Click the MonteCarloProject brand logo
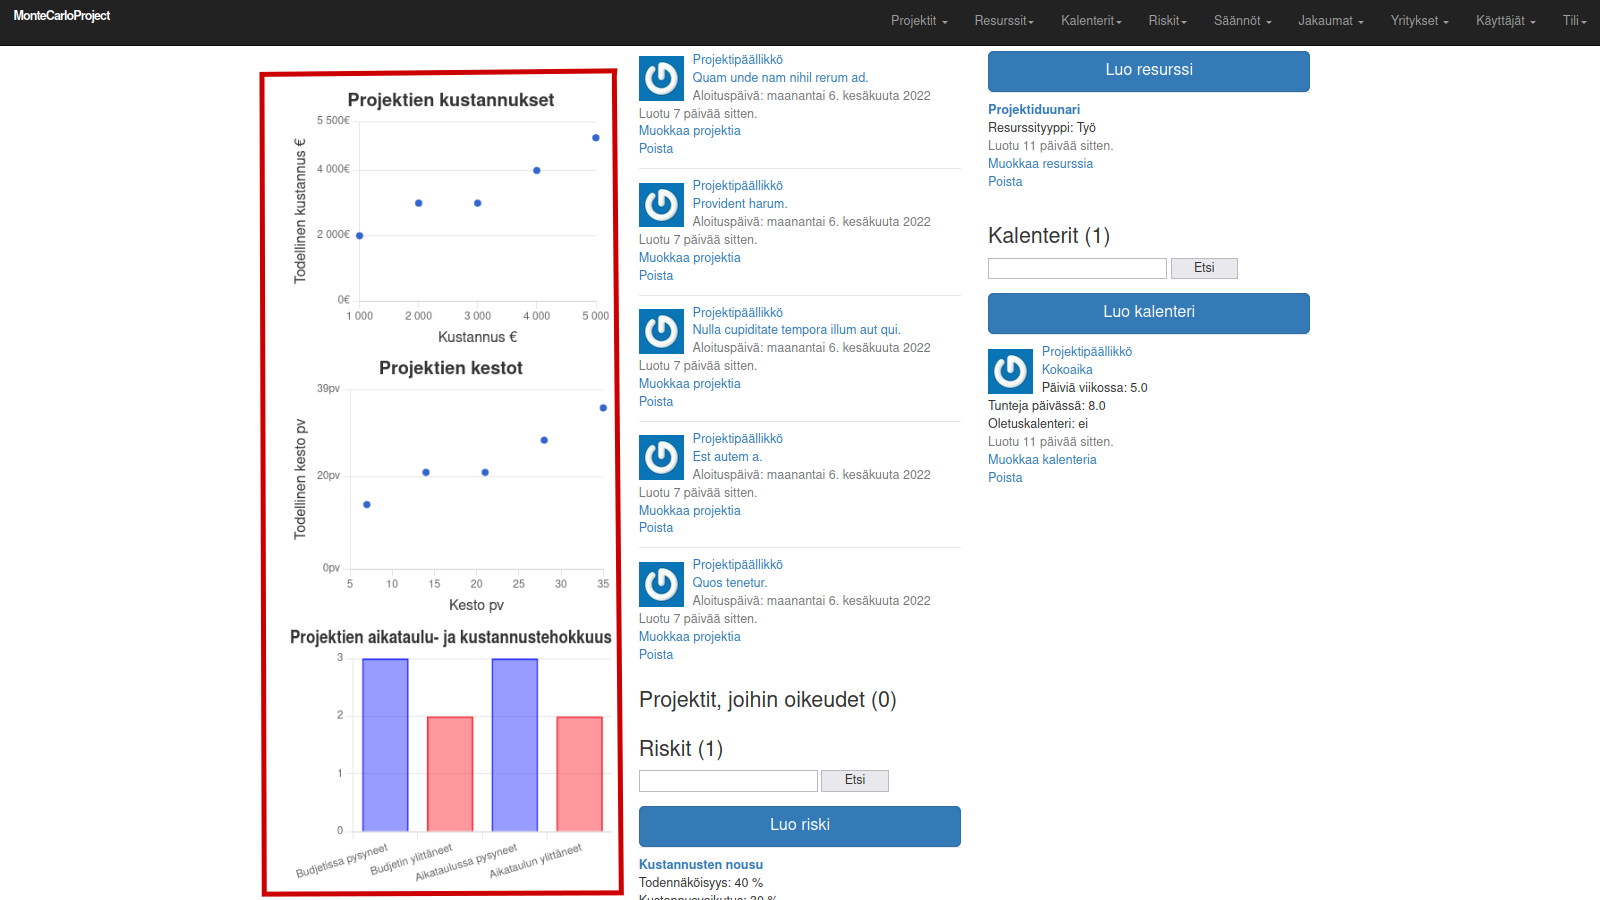 click(62, 16)
